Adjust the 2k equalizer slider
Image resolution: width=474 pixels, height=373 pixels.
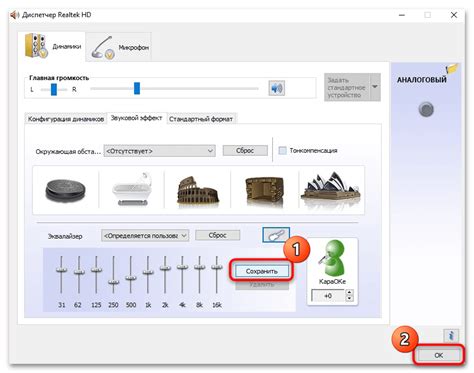pyautogui.click(x=165, y=268)
